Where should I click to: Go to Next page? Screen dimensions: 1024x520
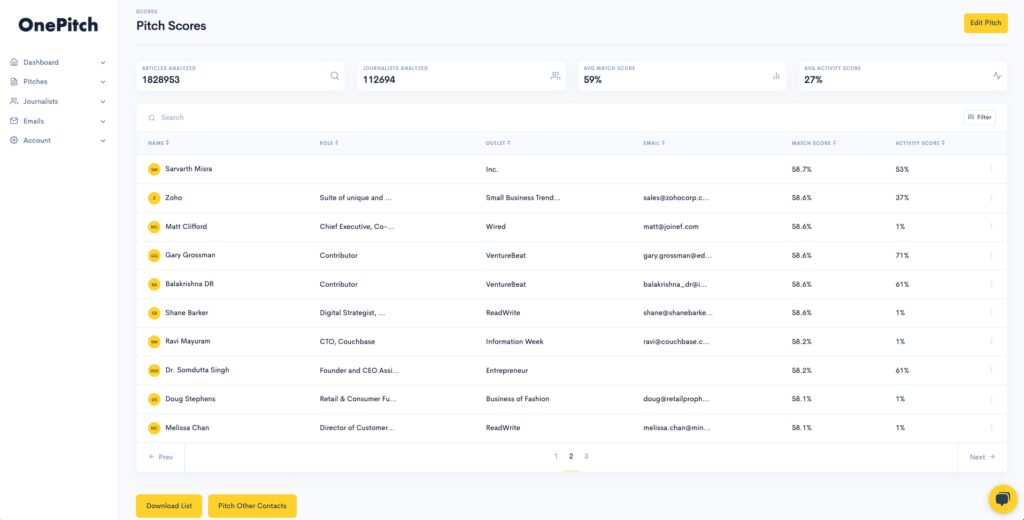point(982,457)
